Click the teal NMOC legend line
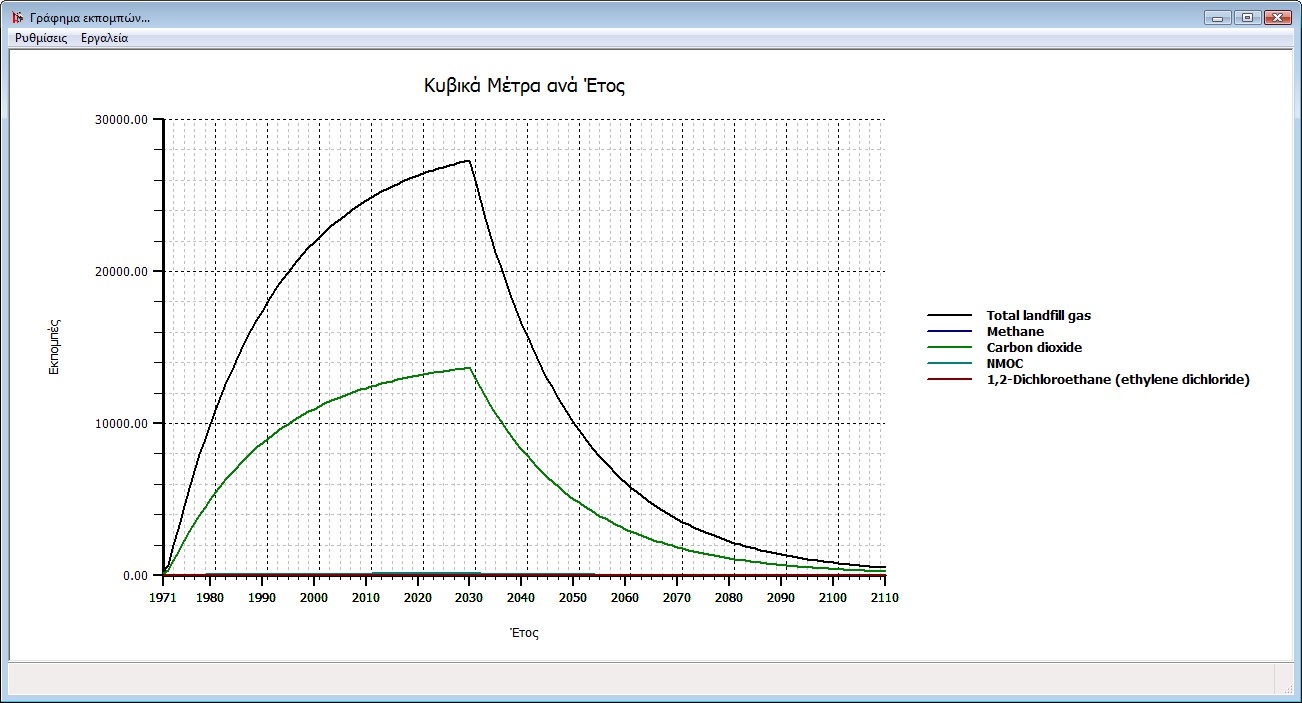The height and width of the screenshot is (703, 1302). (949, 364)
